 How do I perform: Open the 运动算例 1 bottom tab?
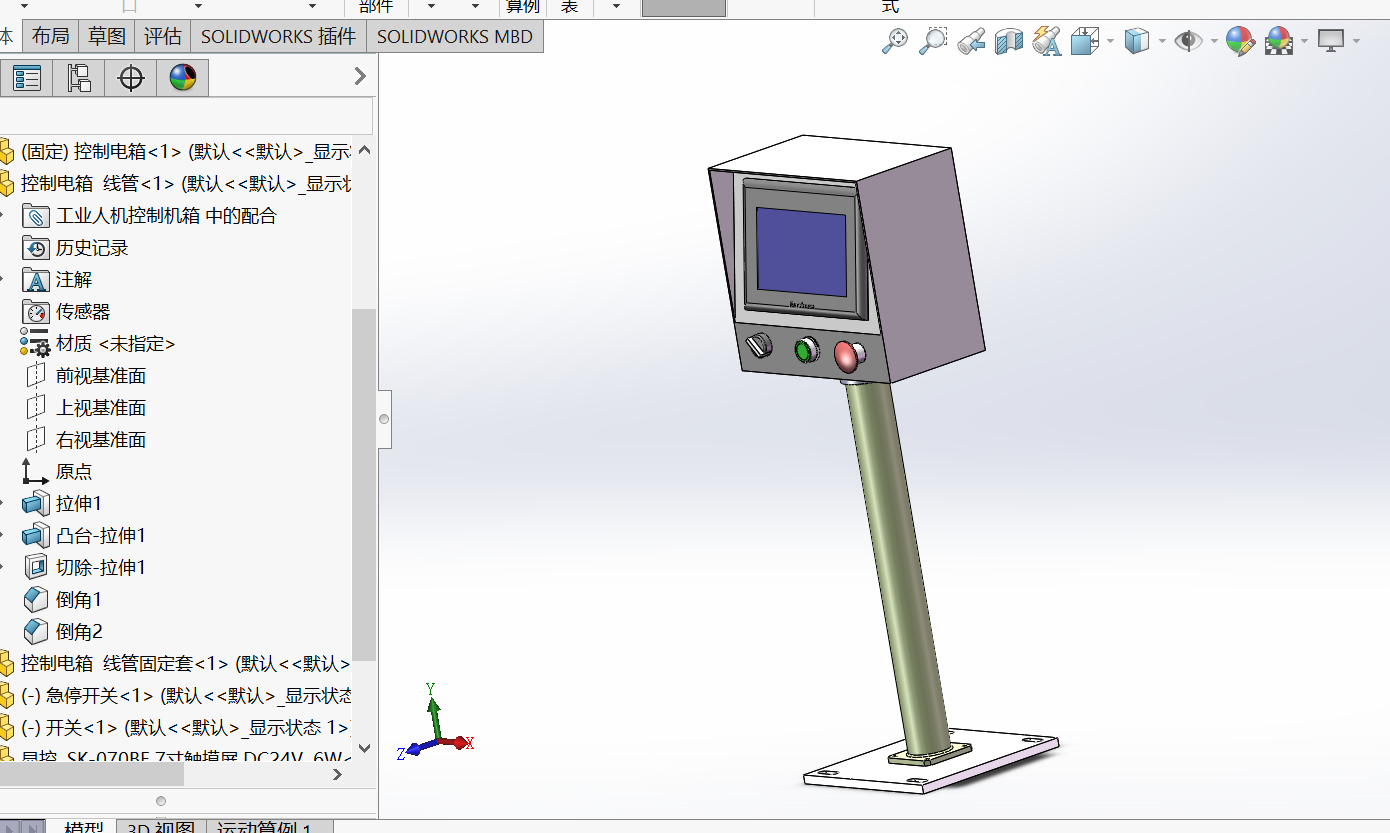click(269, 827)
